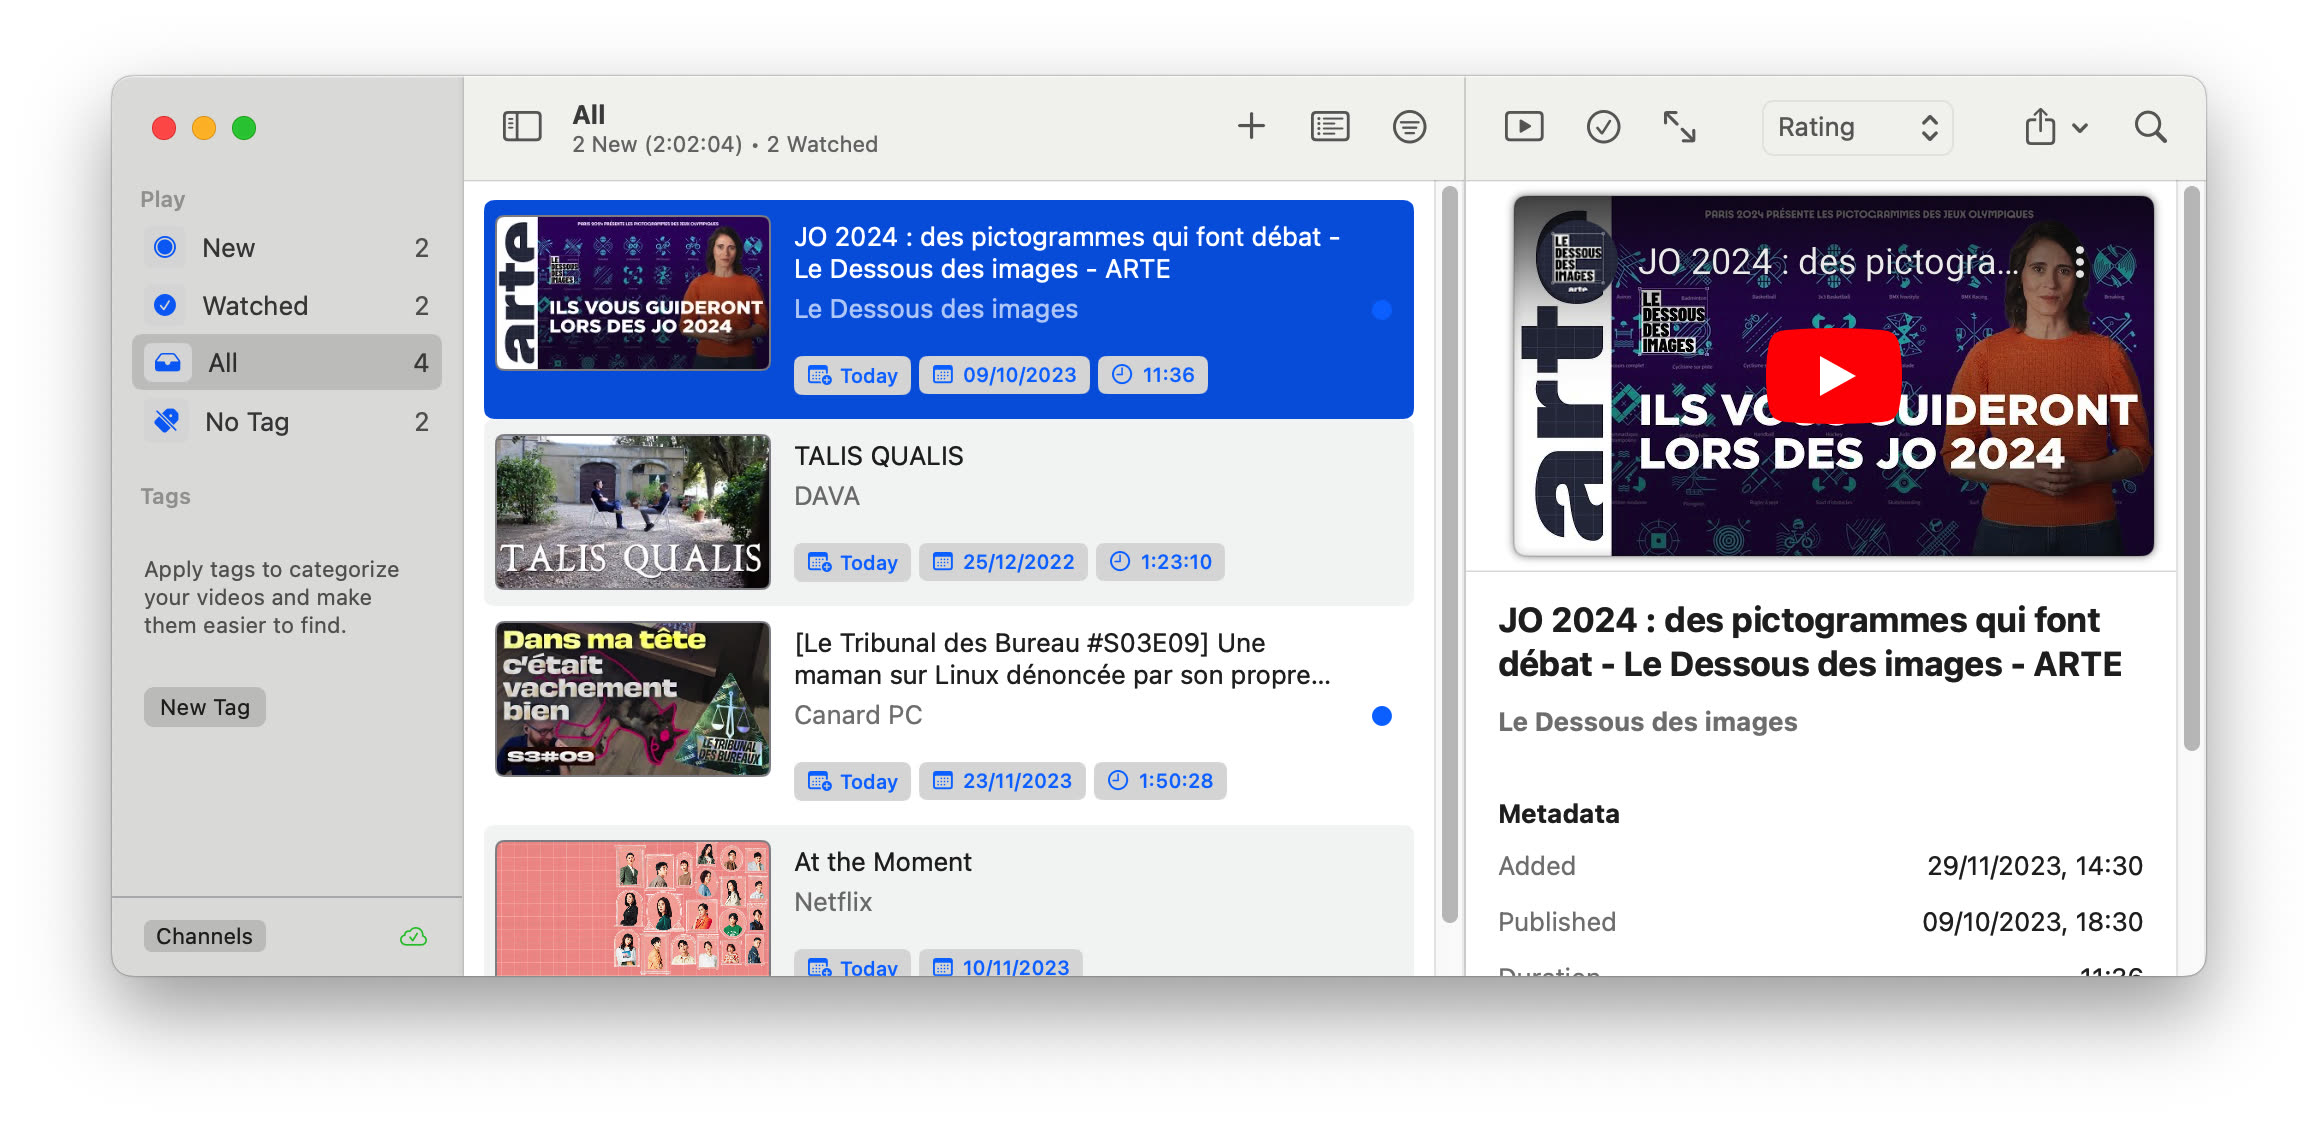
Task: Click the 2 New 2 Watched status text
Action: 725,144
